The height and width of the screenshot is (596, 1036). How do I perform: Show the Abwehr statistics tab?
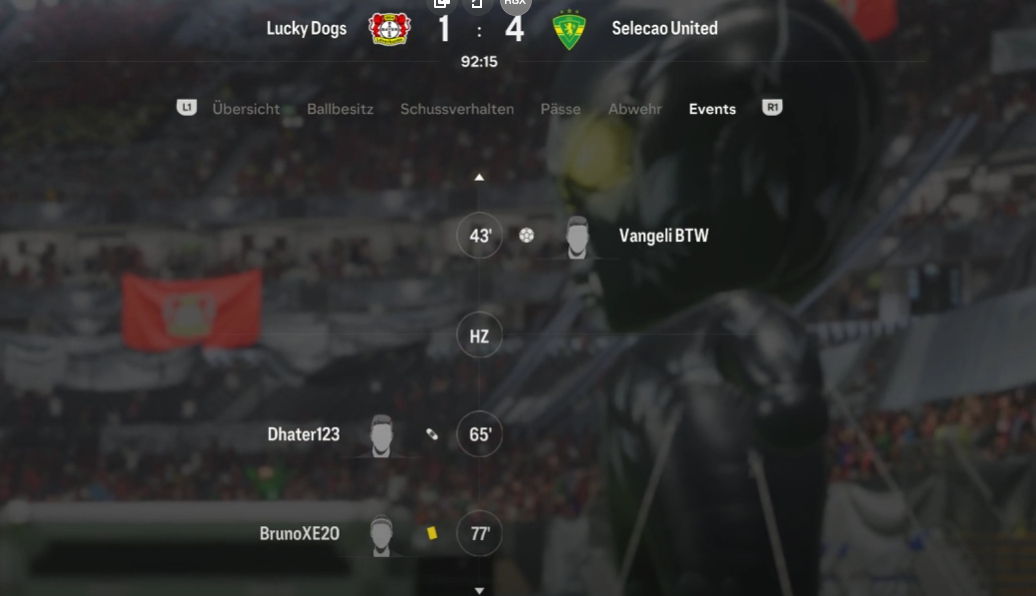point(635,109)
